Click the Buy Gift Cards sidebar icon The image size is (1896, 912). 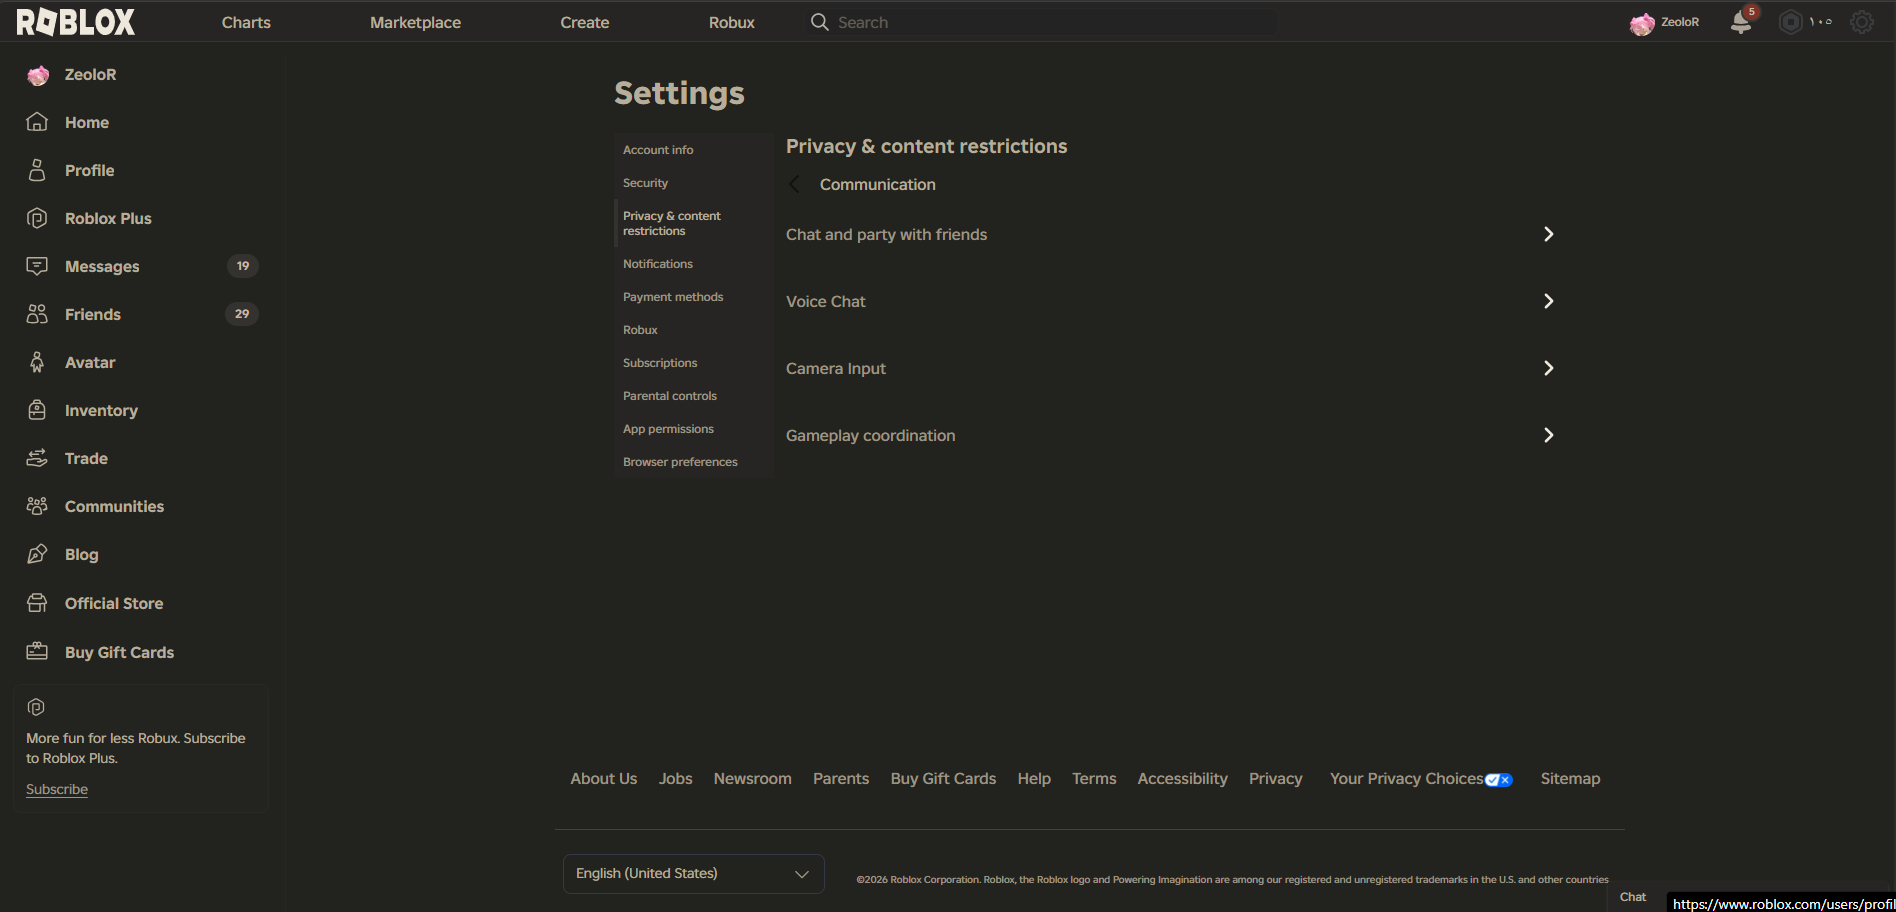[37, 652]
